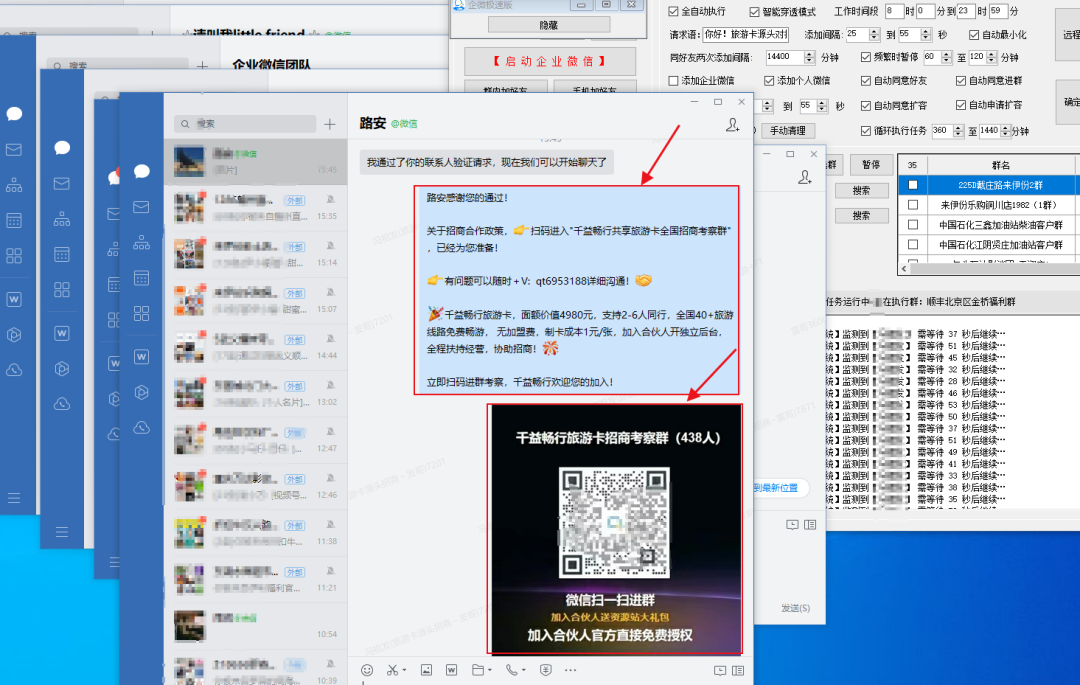Click add-member icon in 路安 chat header
The height and width of the screenshot is (685, 1080).
pyautogui.click(x=732, y=125)
